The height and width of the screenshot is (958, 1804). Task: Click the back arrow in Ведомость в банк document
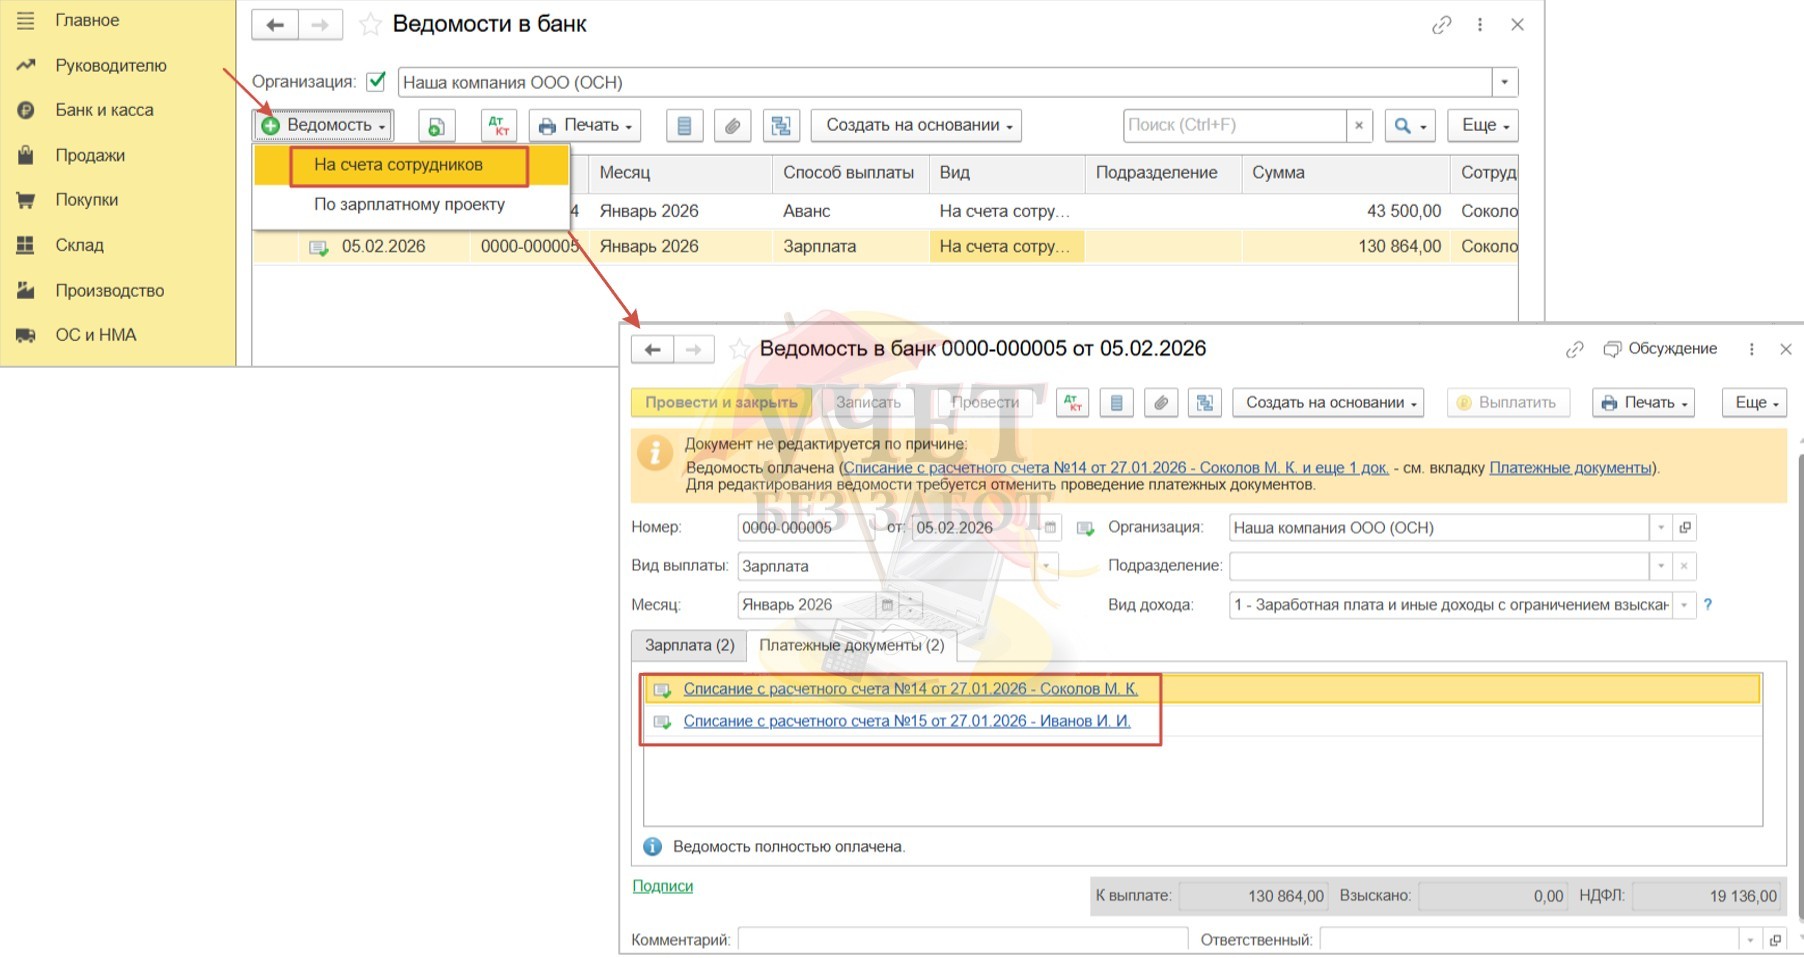click(x=652, y=349)
